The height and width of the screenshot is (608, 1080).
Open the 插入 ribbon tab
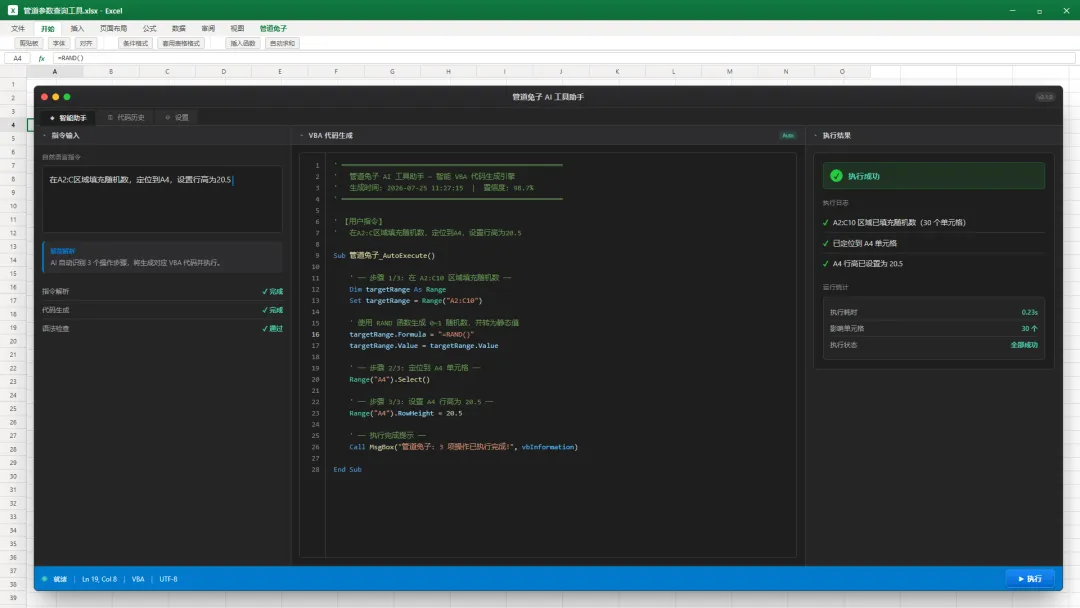77,29
